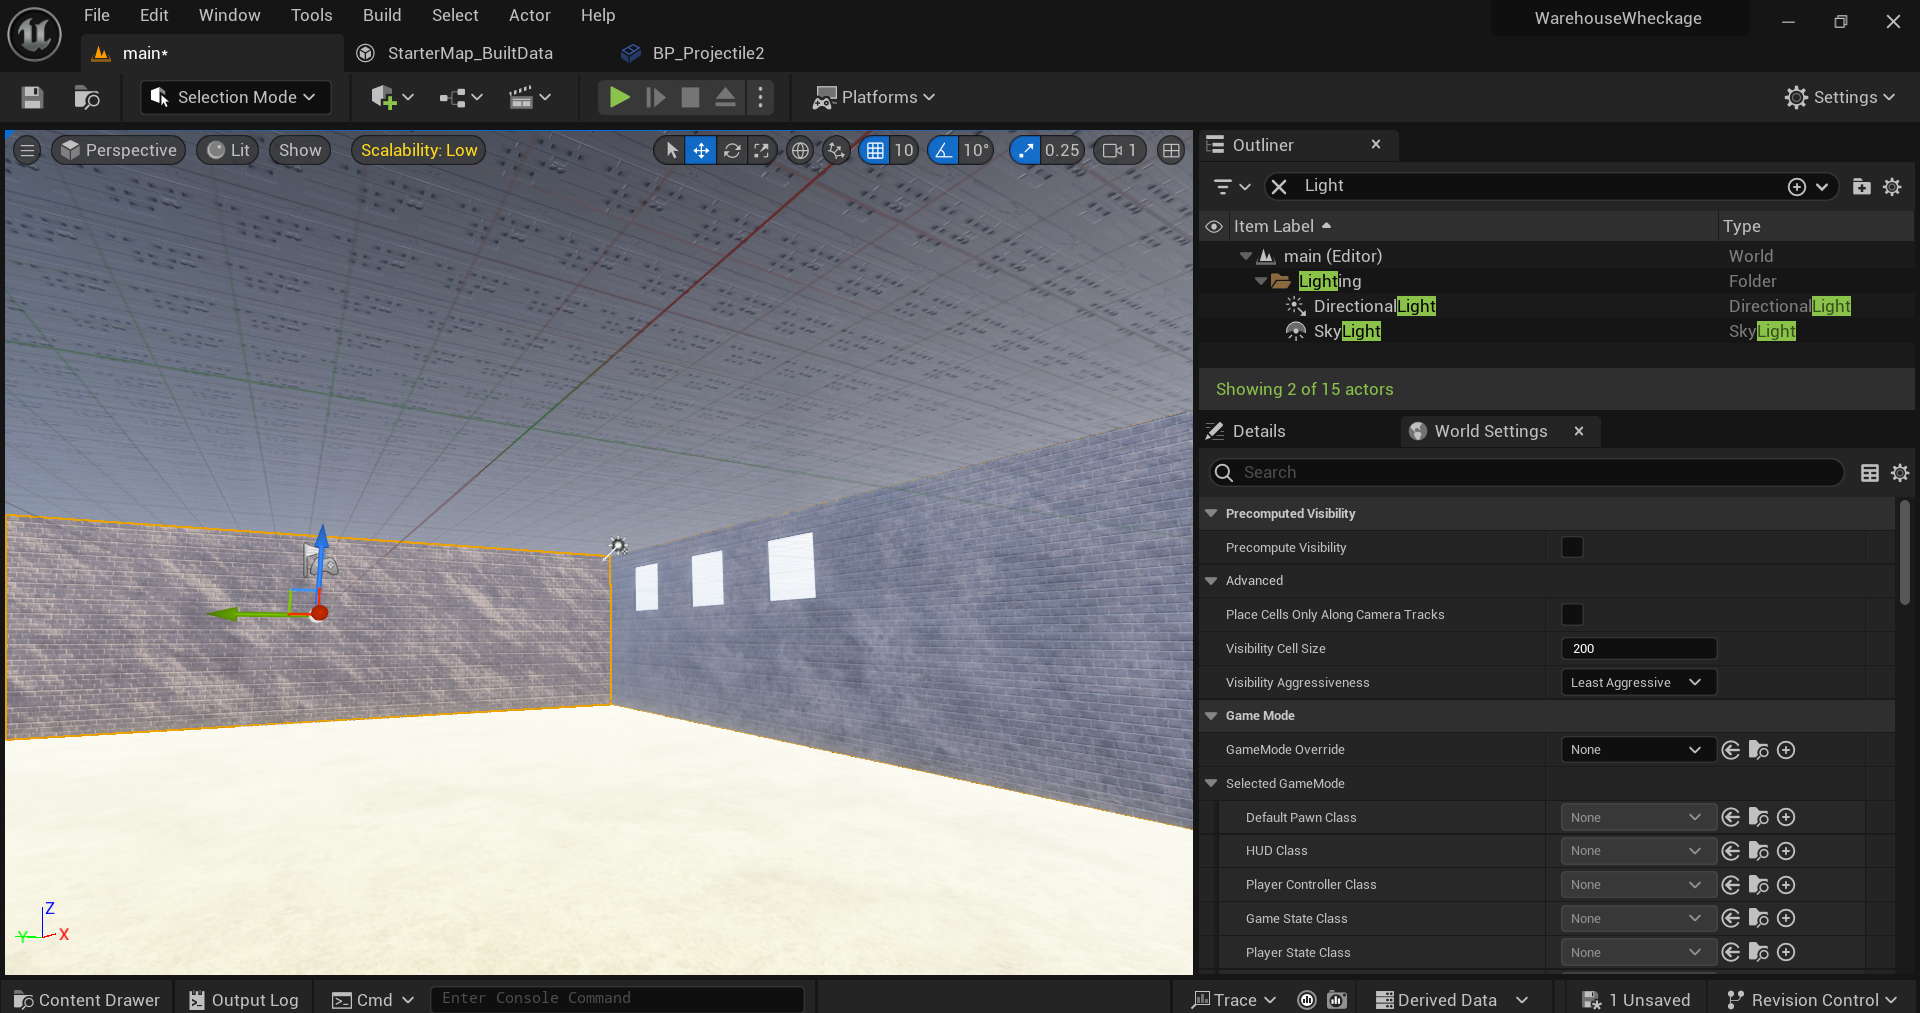Open the Content Drawer

(x=87, y=1000)
